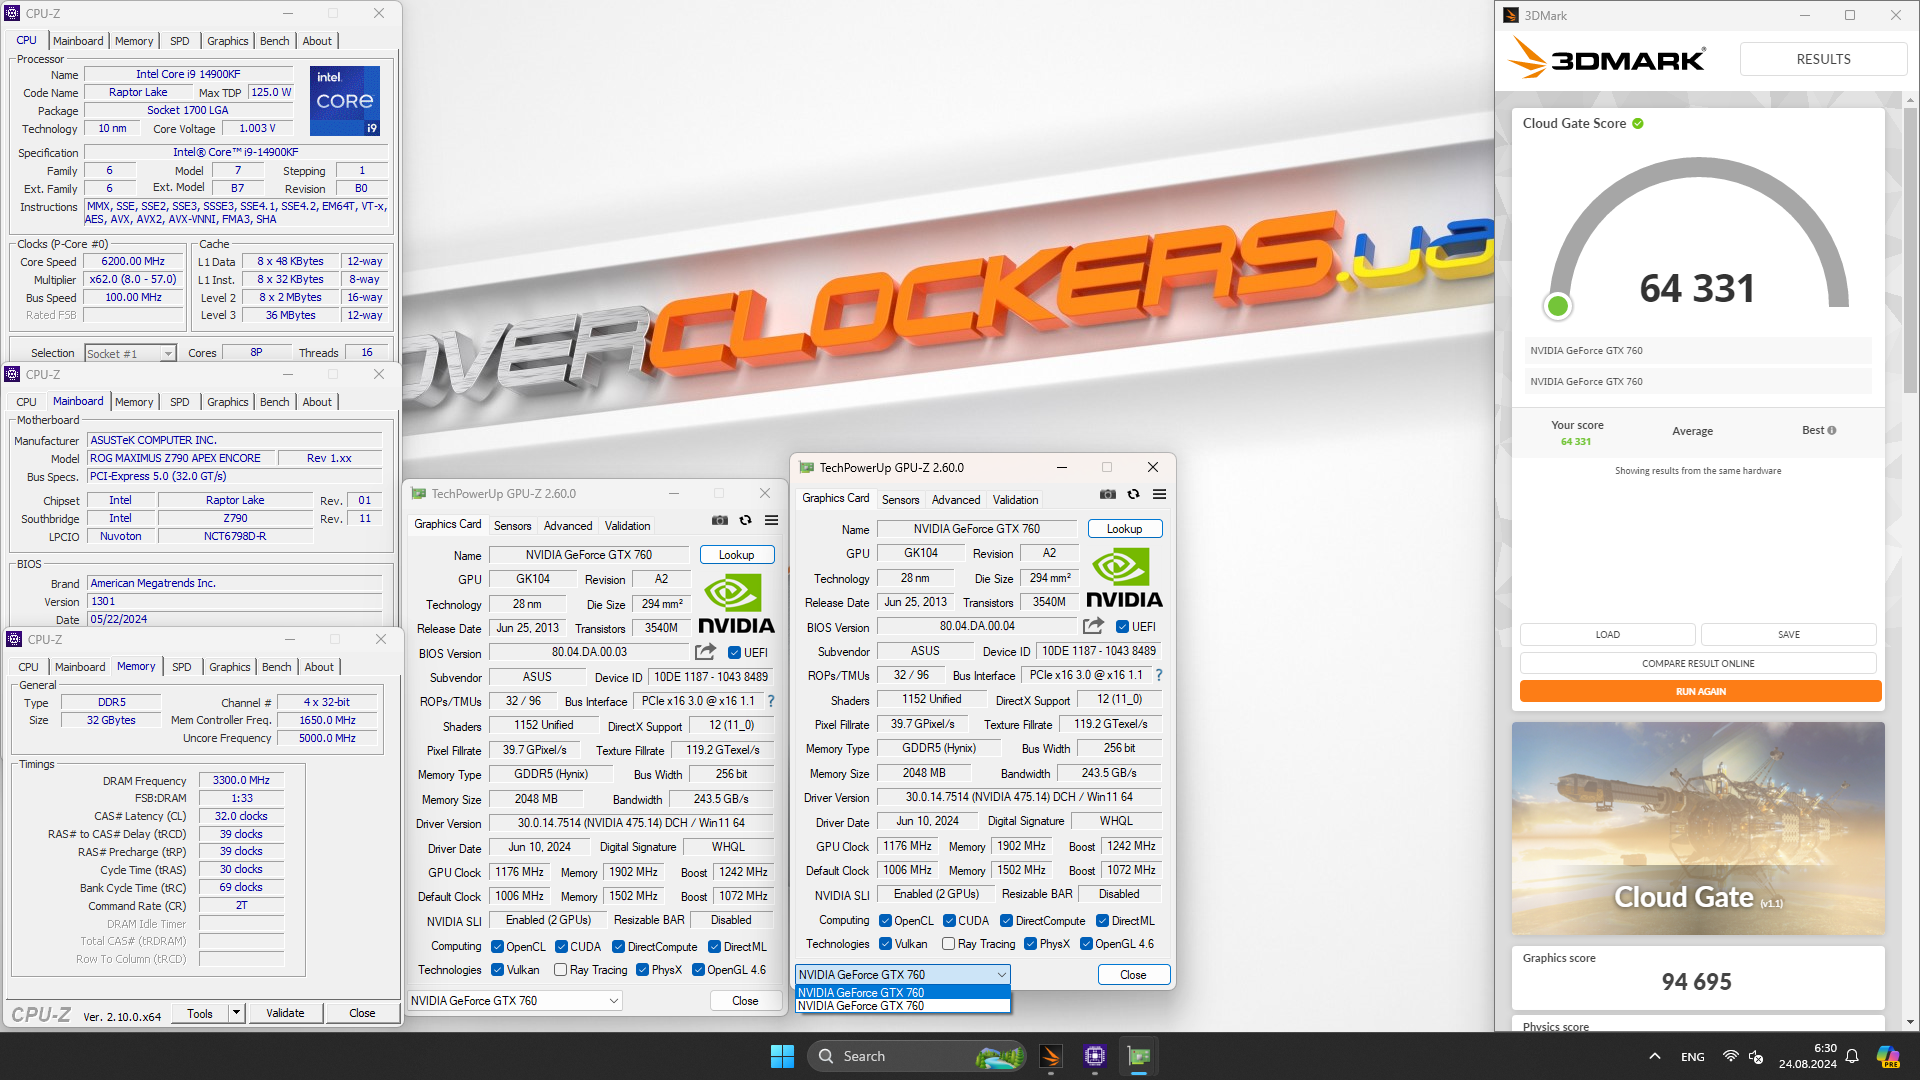Click the score gauge indicator dot in 3DMark

pos(1557,306)
